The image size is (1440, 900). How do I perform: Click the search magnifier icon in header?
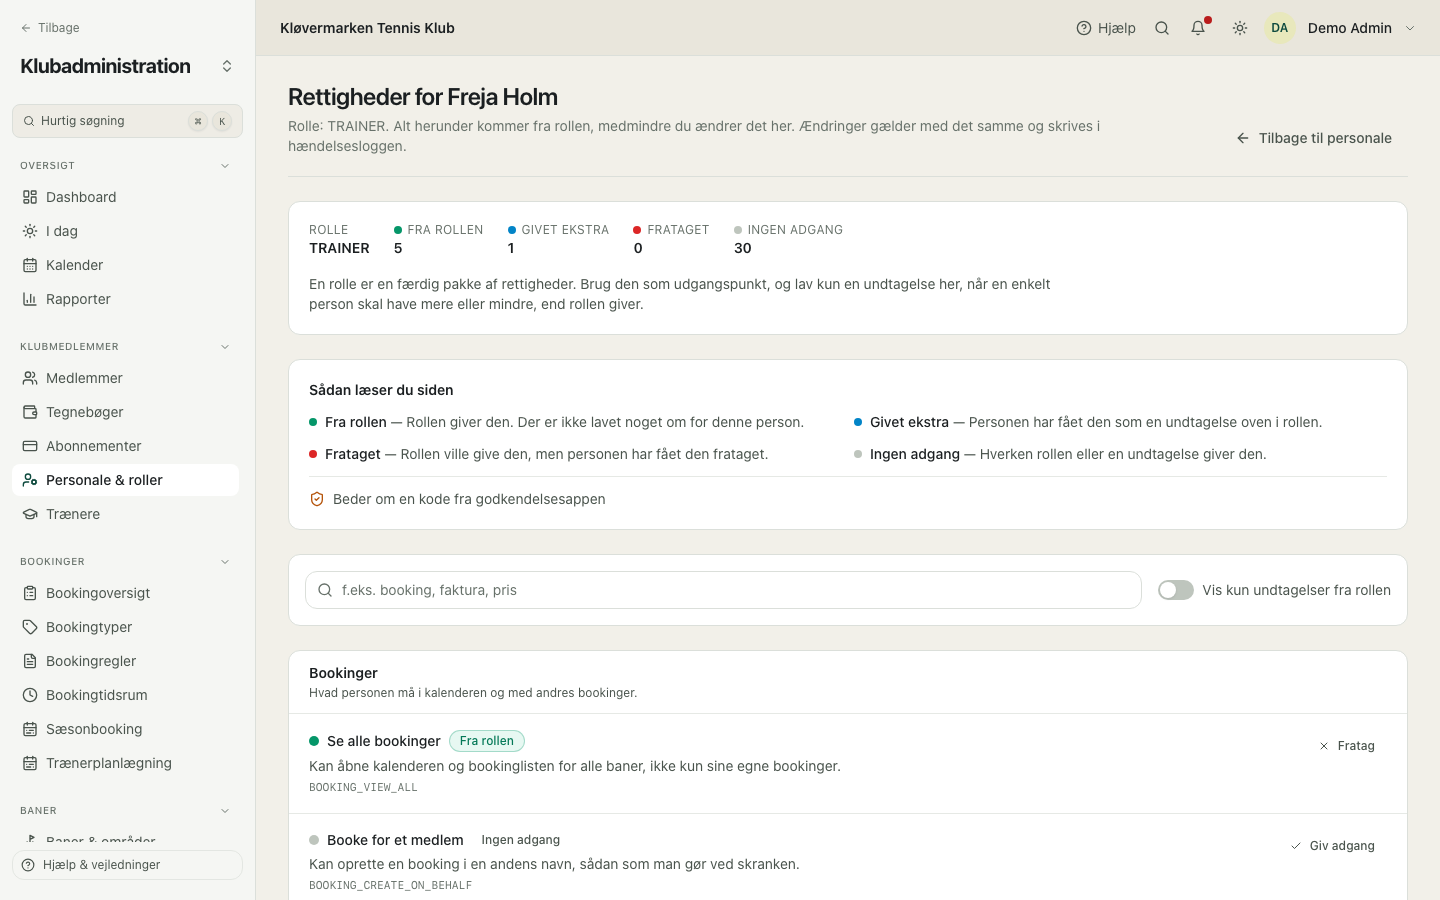point(1162,28)
